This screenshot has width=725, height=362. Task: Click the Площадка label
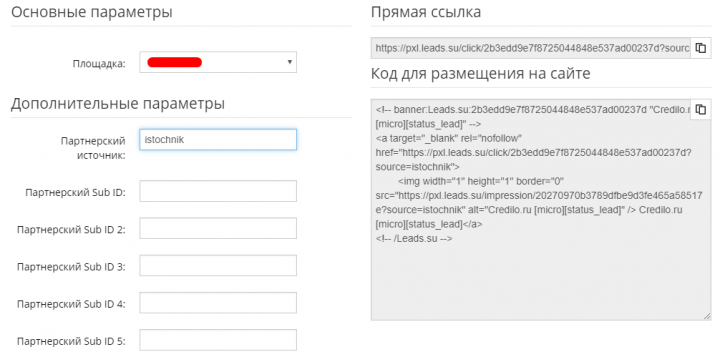click(x=99, y=64)
